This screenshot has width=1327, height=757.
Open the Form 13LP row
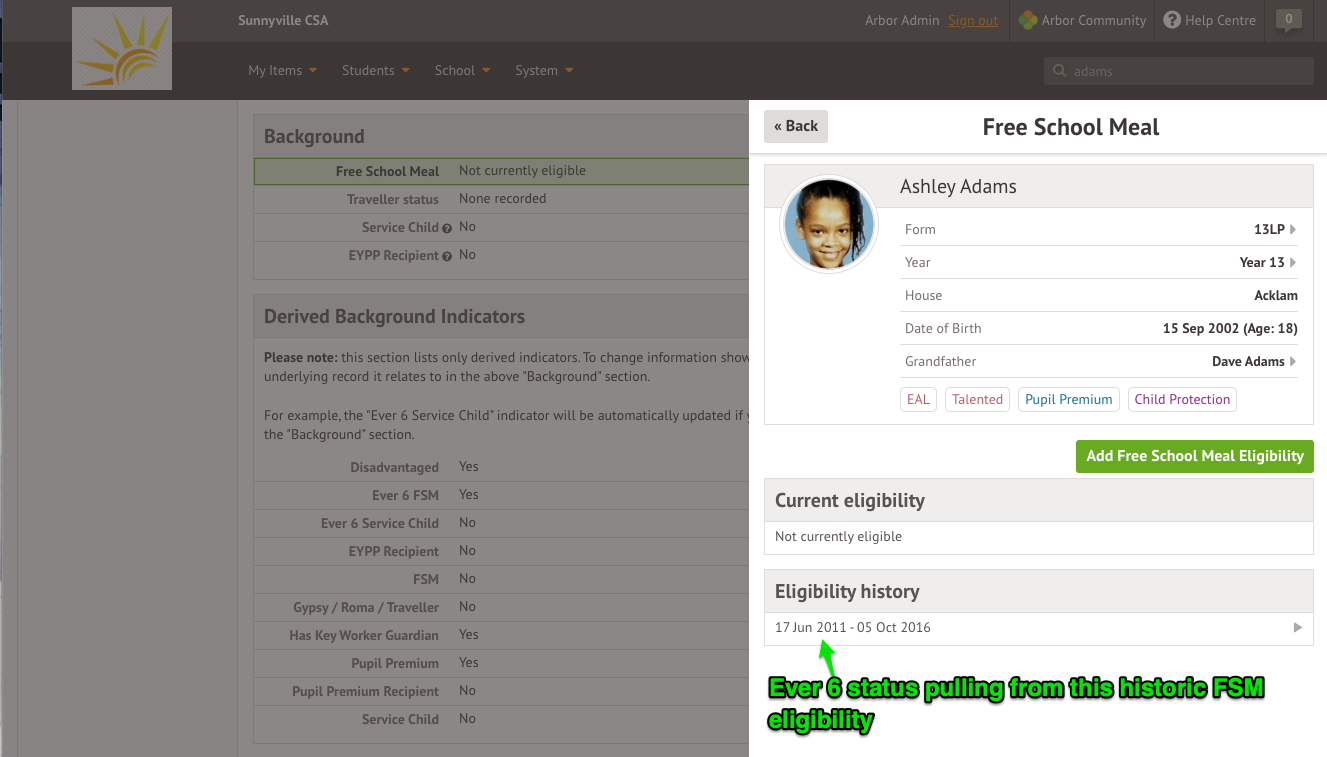click(x=1099, y=229)
